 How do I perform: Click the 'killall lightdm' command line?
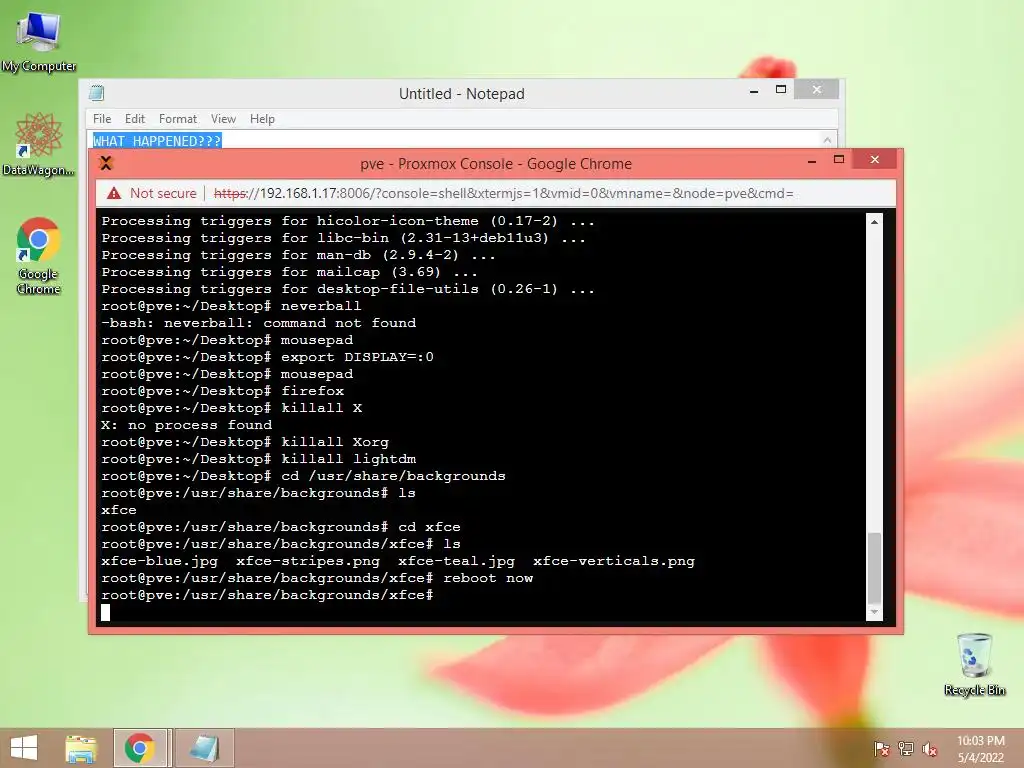[x=259, y=459]
